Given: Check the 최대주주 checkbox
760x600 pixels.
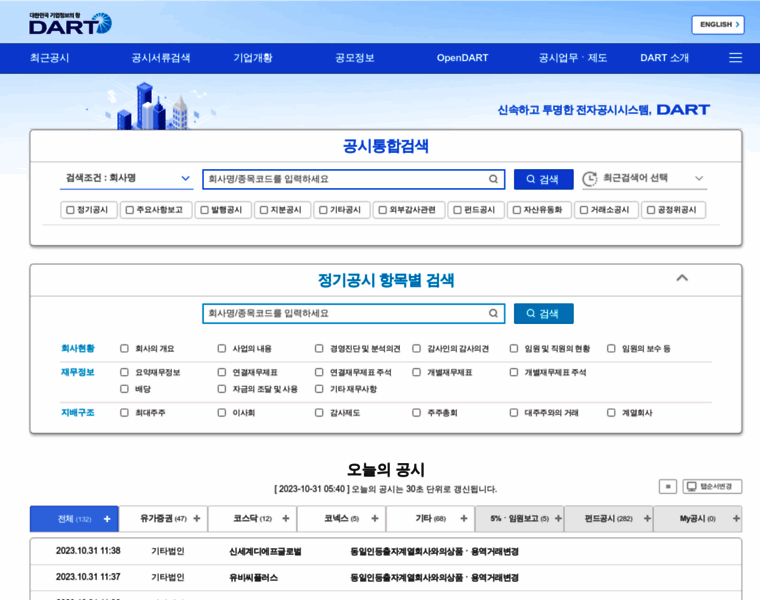Looking at the screenshot, I should point(125,412).
